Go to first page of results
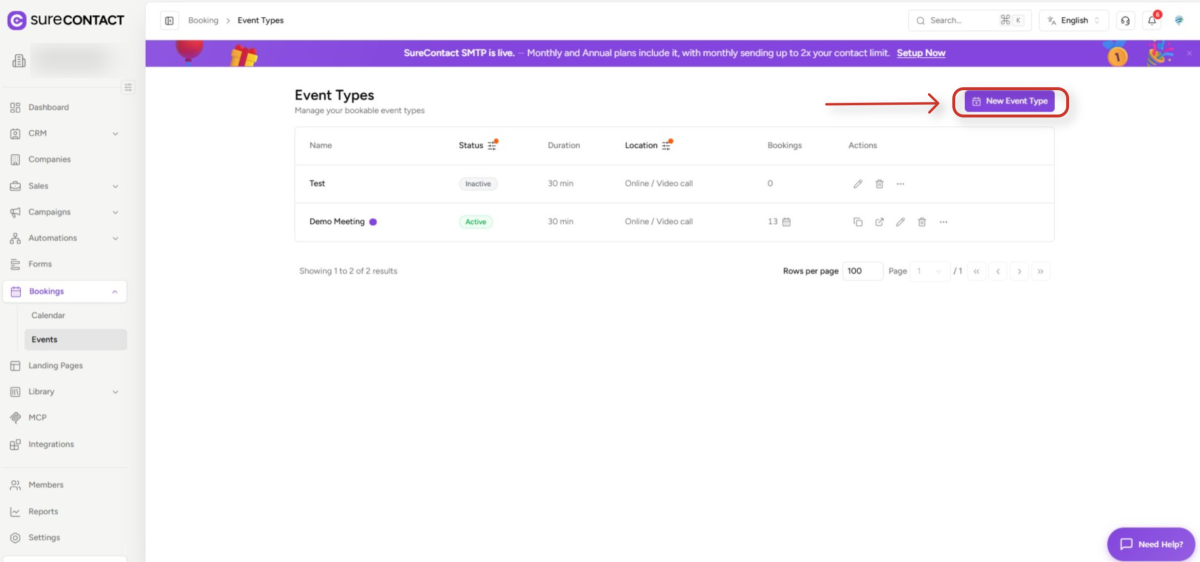 click(976, 271)
